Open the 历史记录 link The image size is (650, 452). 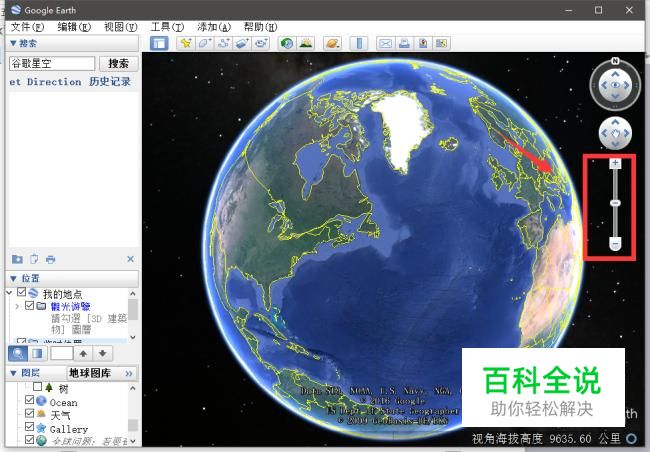pos(109,82)
